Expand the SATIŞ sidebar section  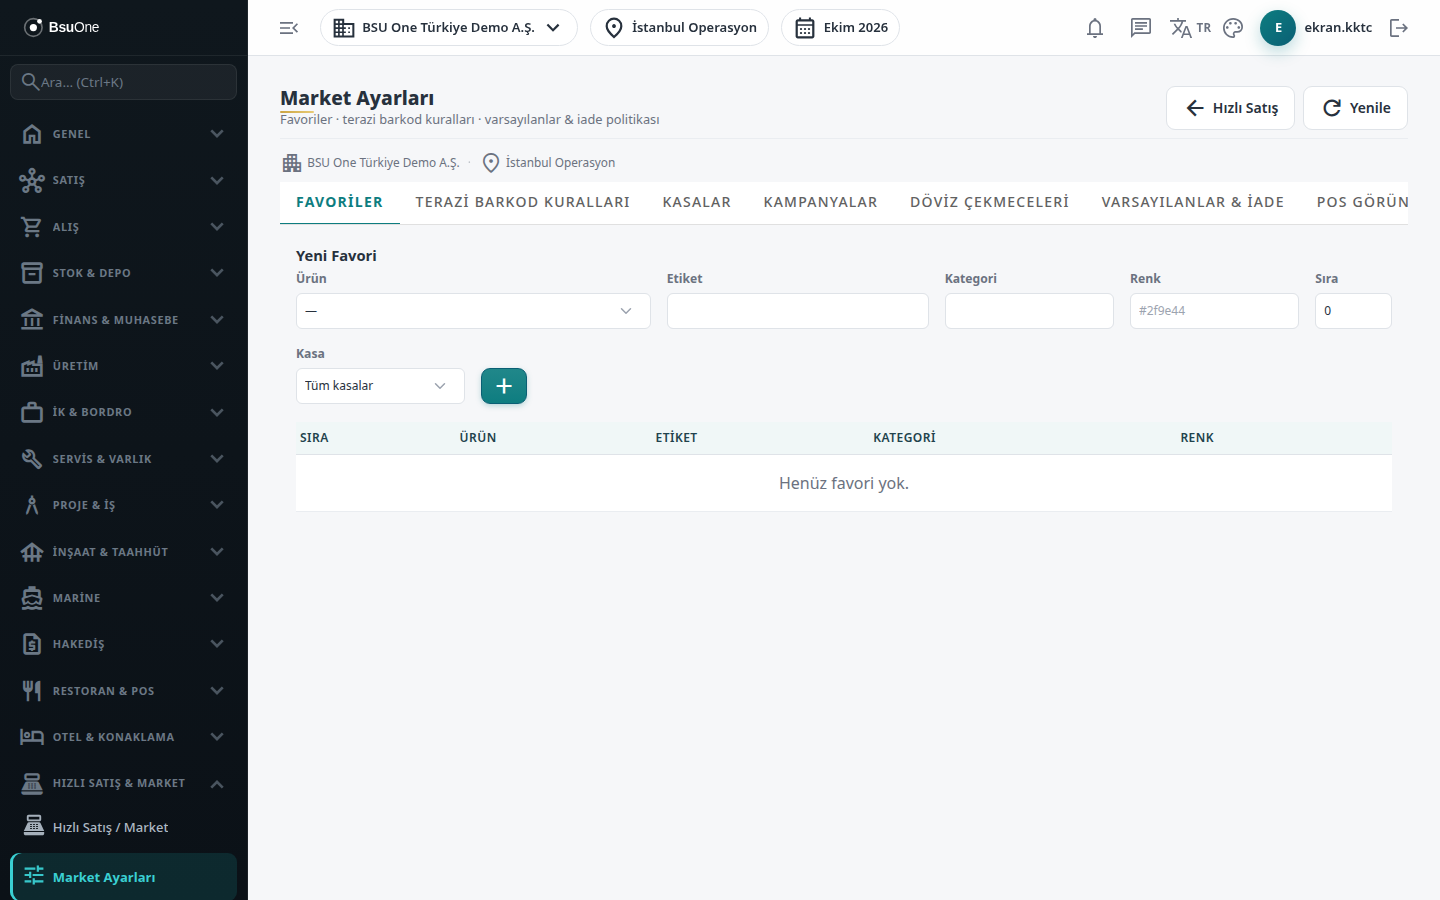(x=124, y=180)
